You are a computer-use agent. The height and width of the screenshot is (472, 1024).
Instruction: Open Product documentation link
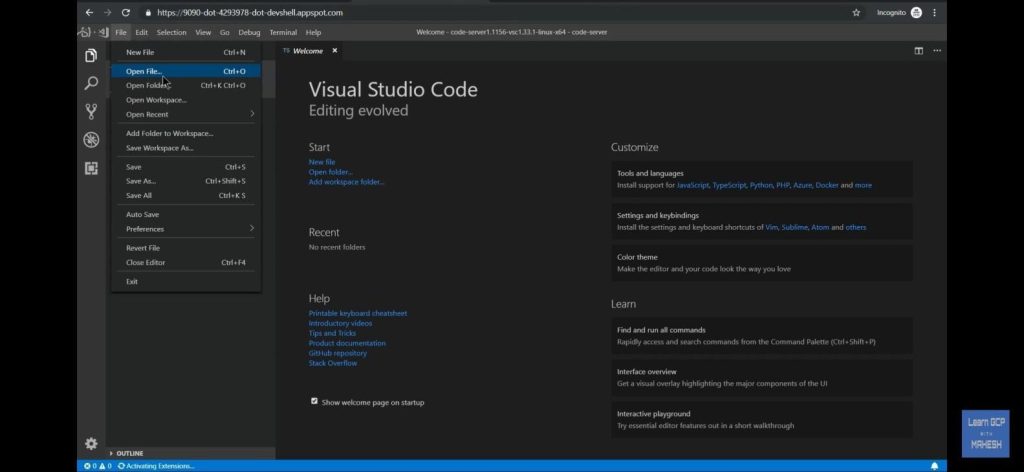[347, 343]
